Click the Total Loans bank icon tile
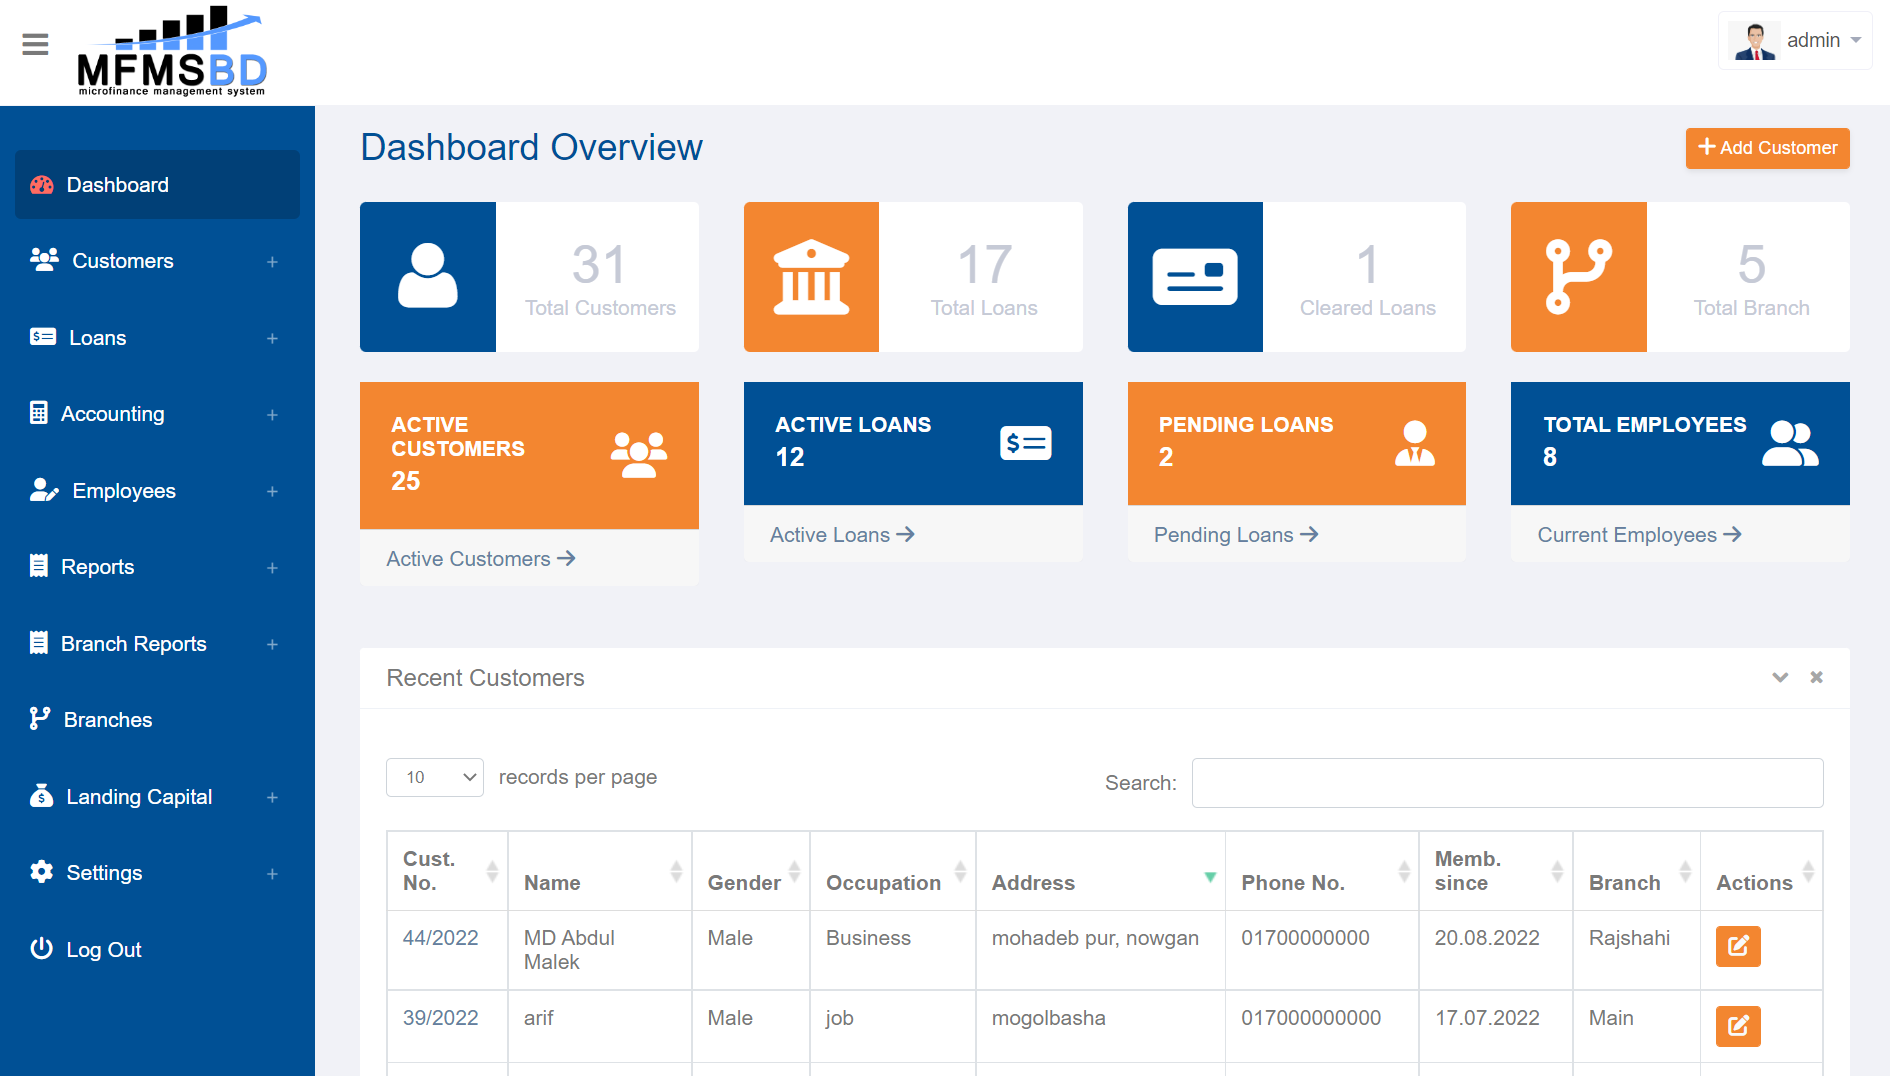This screenshot has height=1076, width=1890. pos(811,277)
